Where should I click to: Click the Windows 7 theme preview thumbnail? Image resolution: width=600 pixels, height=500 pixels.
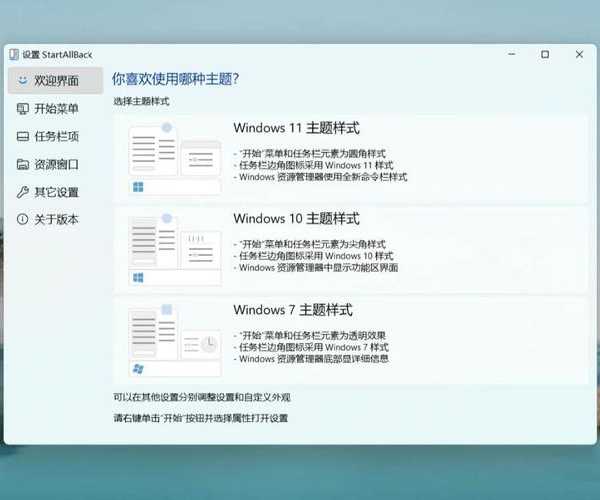(175, 340)
